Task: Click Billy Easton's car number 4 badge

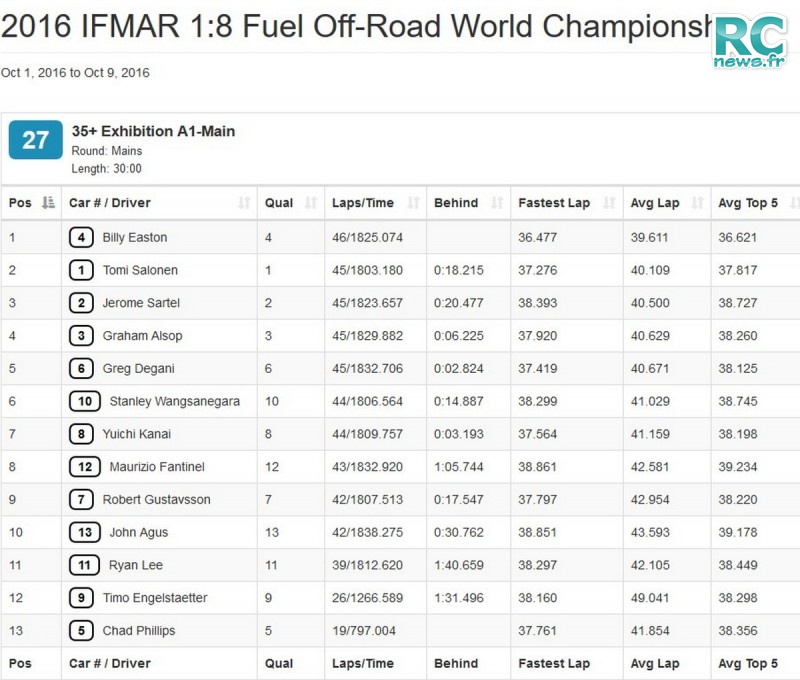Action: coord(81,238)
